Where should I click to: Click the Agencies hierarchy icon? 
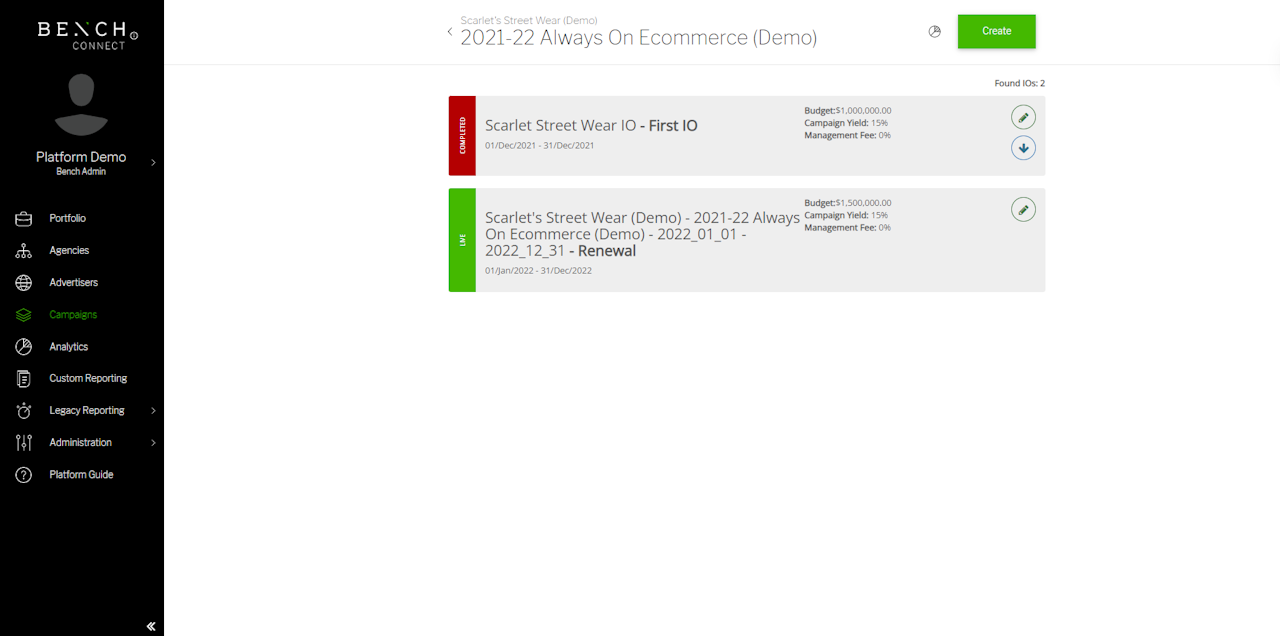coord(24,250)
